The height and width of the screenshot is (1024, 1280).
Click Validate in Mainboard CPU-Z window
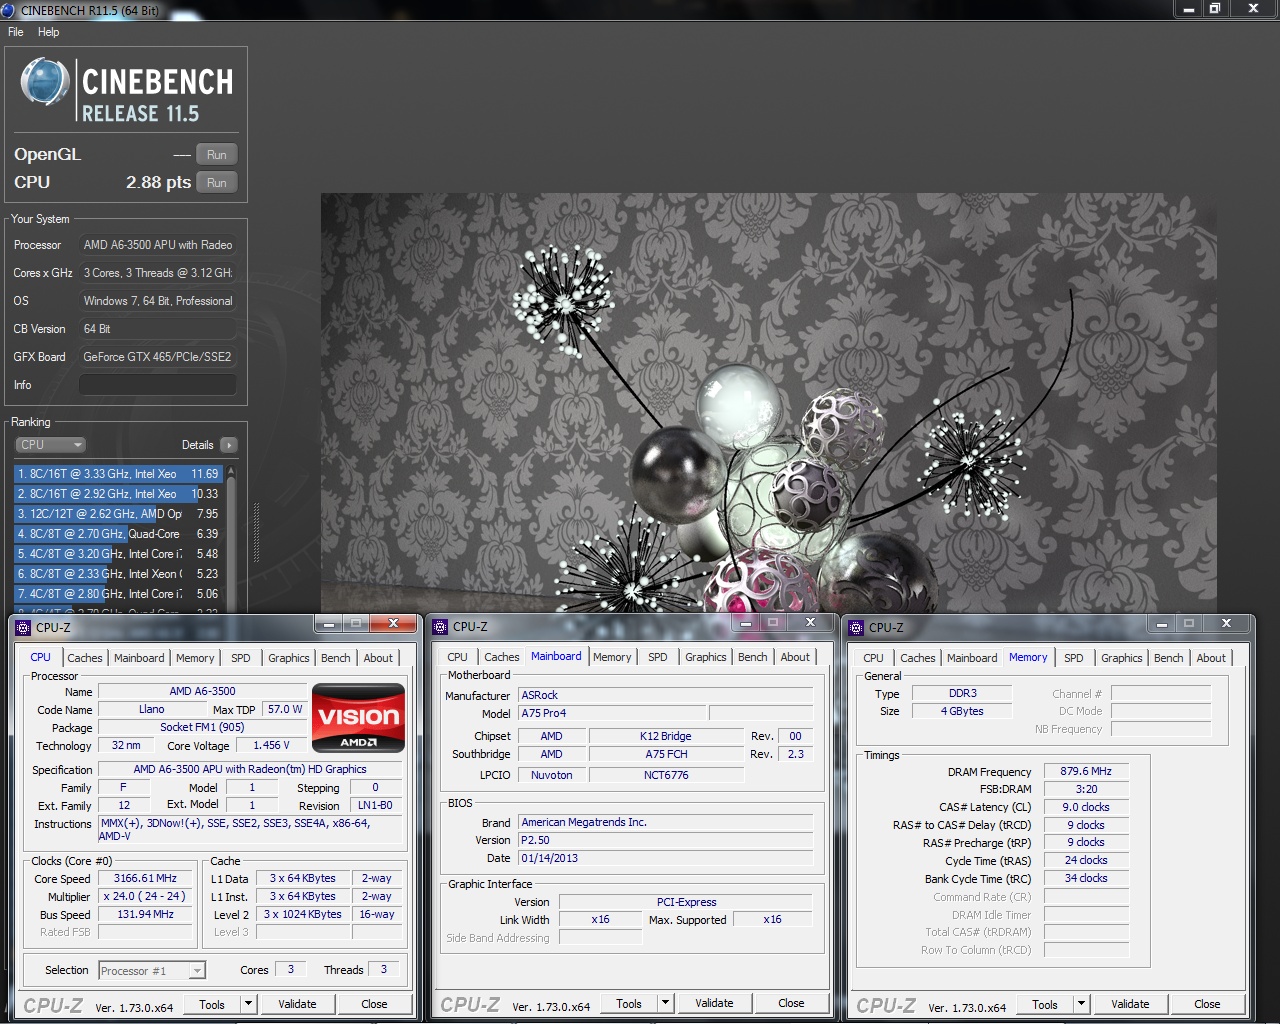pyautogui.click(x=714, y=1003)
